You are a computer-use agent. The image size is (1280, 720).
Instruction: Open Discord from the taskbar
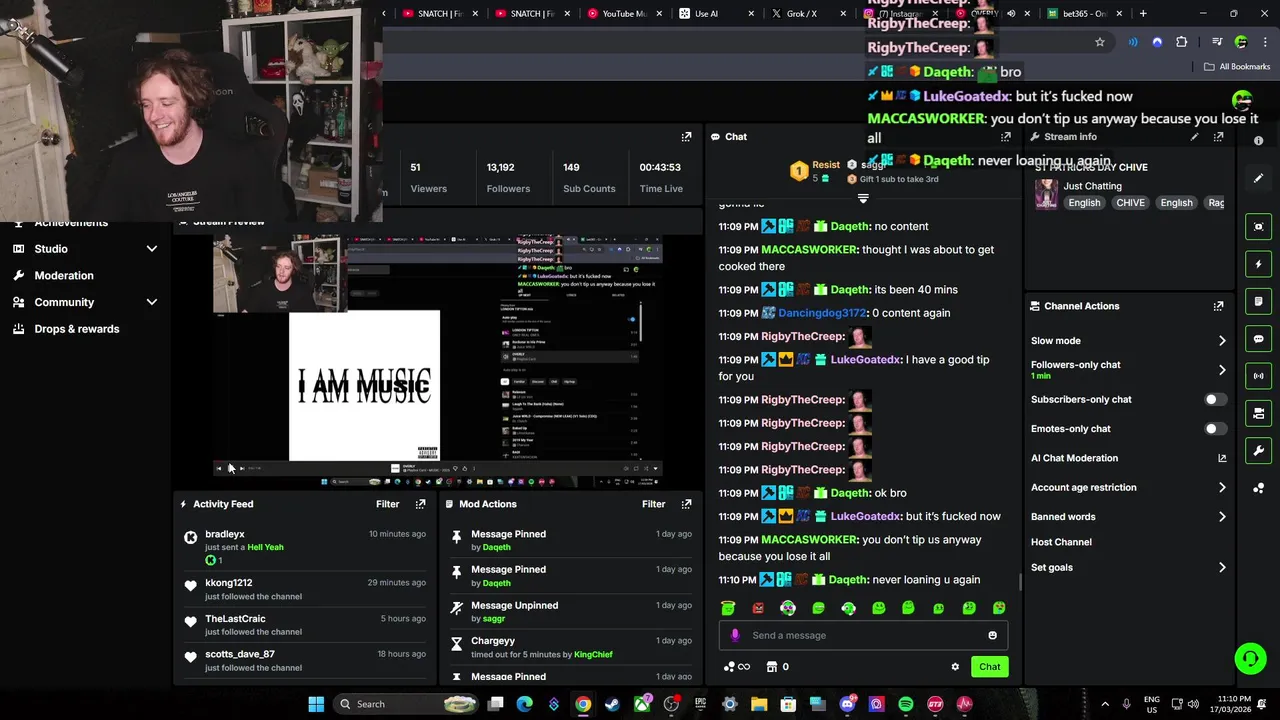click(x=848, y=704)
